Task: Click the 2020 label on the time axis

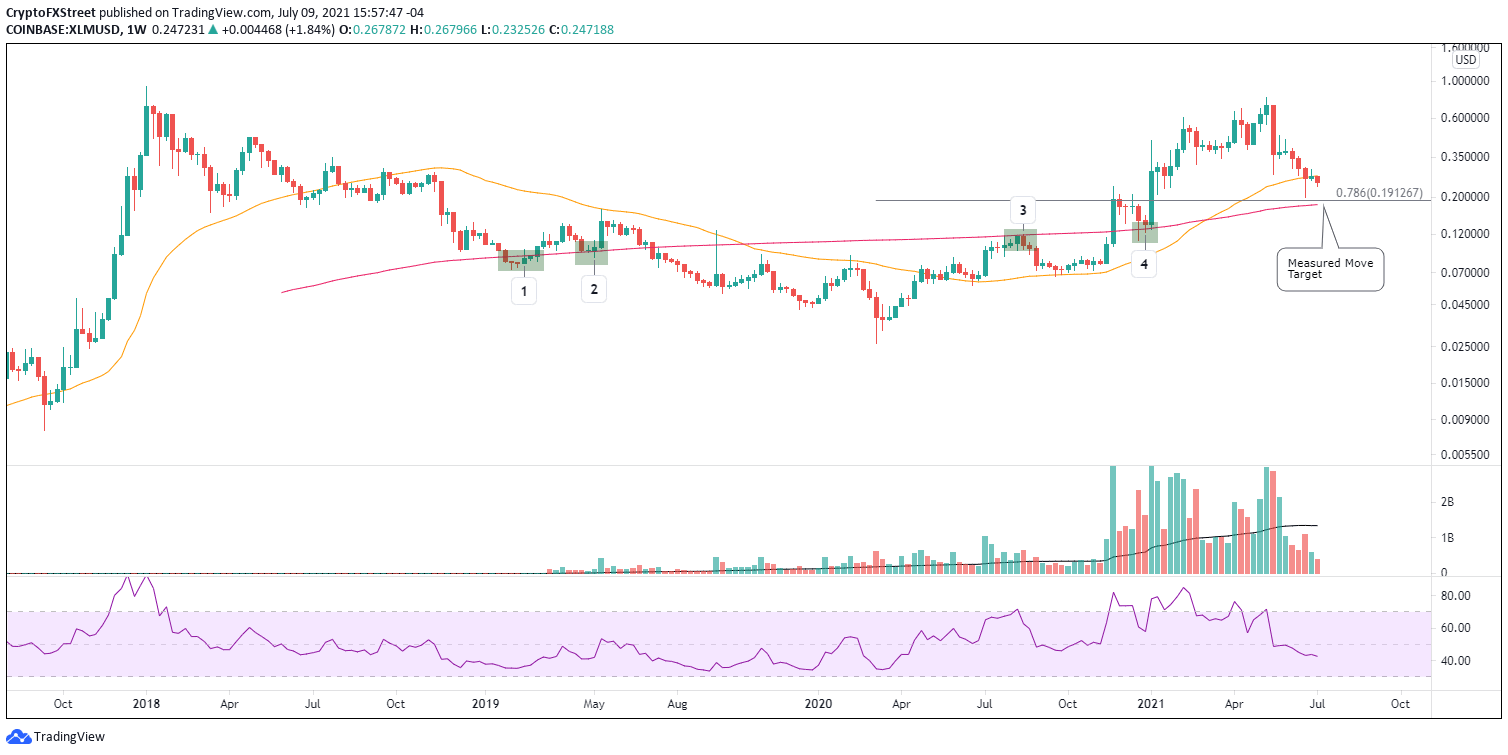Action: (817, 703)
